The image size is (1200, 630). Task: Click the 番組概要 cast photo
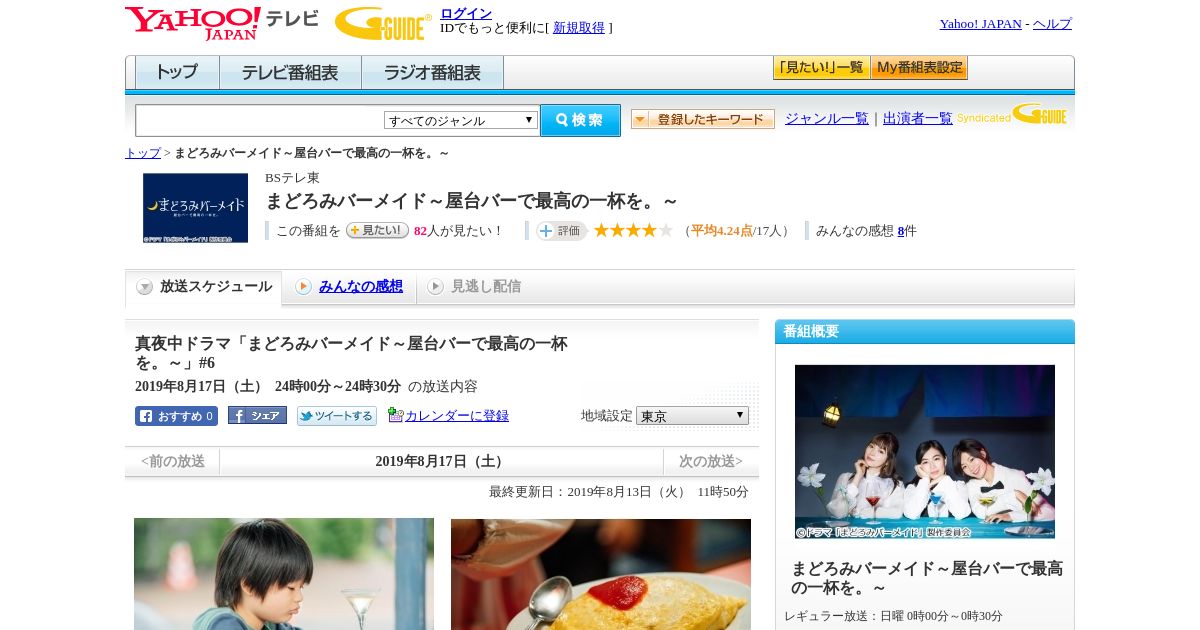(x=925, y=452)
